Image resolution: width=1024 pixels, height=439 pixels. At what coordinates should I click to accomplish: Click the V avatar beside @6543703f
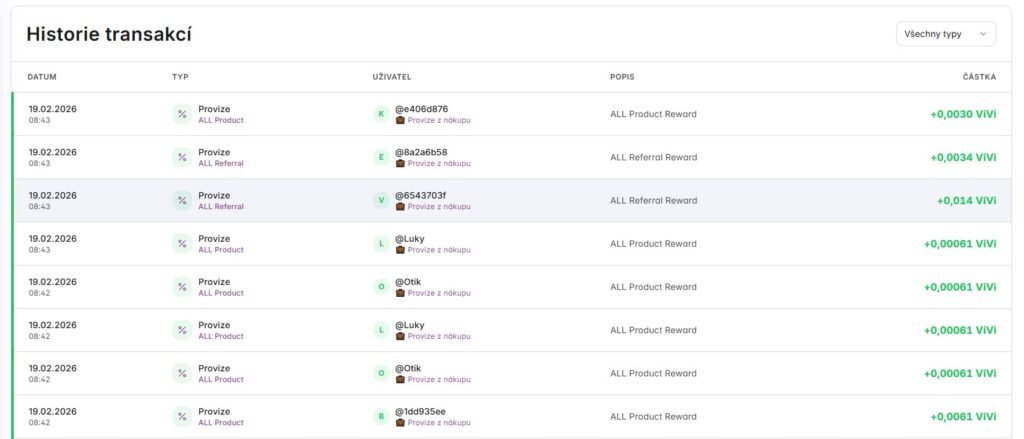coord(381,201)
